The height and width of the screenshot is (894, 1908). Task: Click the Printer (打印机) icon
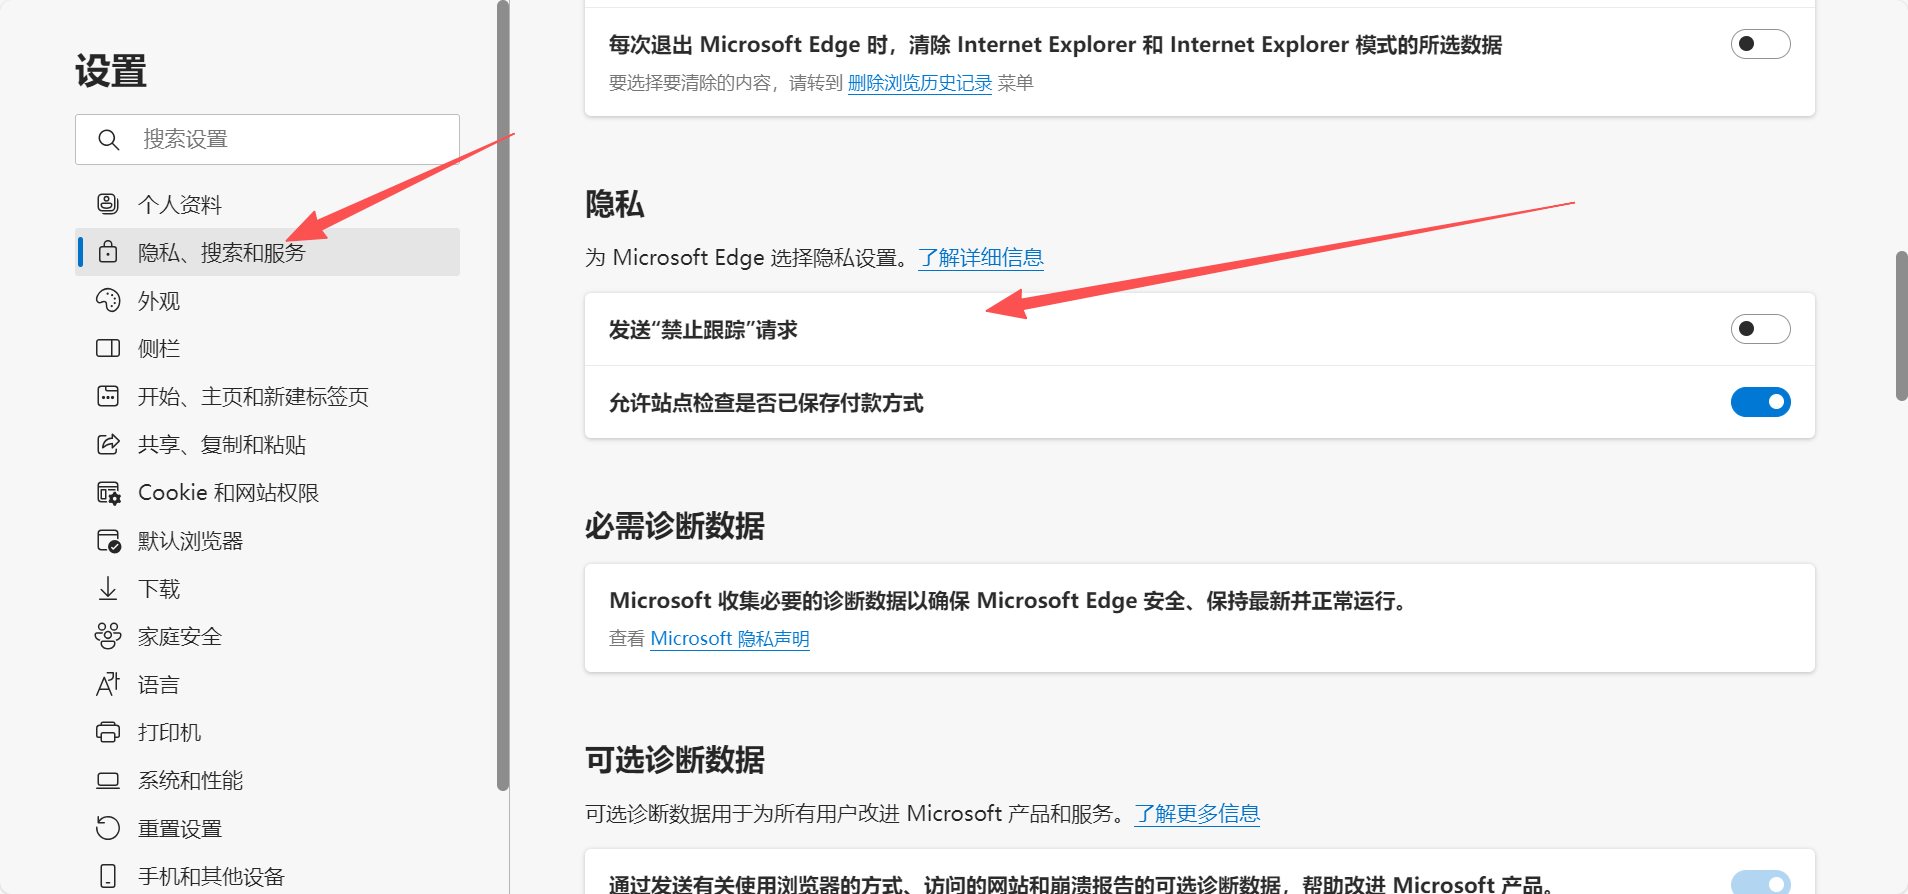[108, 732]
